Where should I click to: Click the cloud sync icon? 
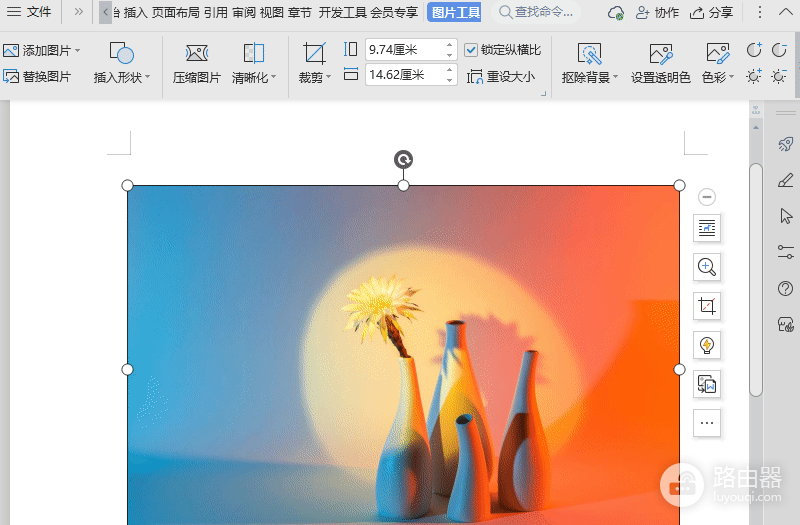tap(616, 13)
